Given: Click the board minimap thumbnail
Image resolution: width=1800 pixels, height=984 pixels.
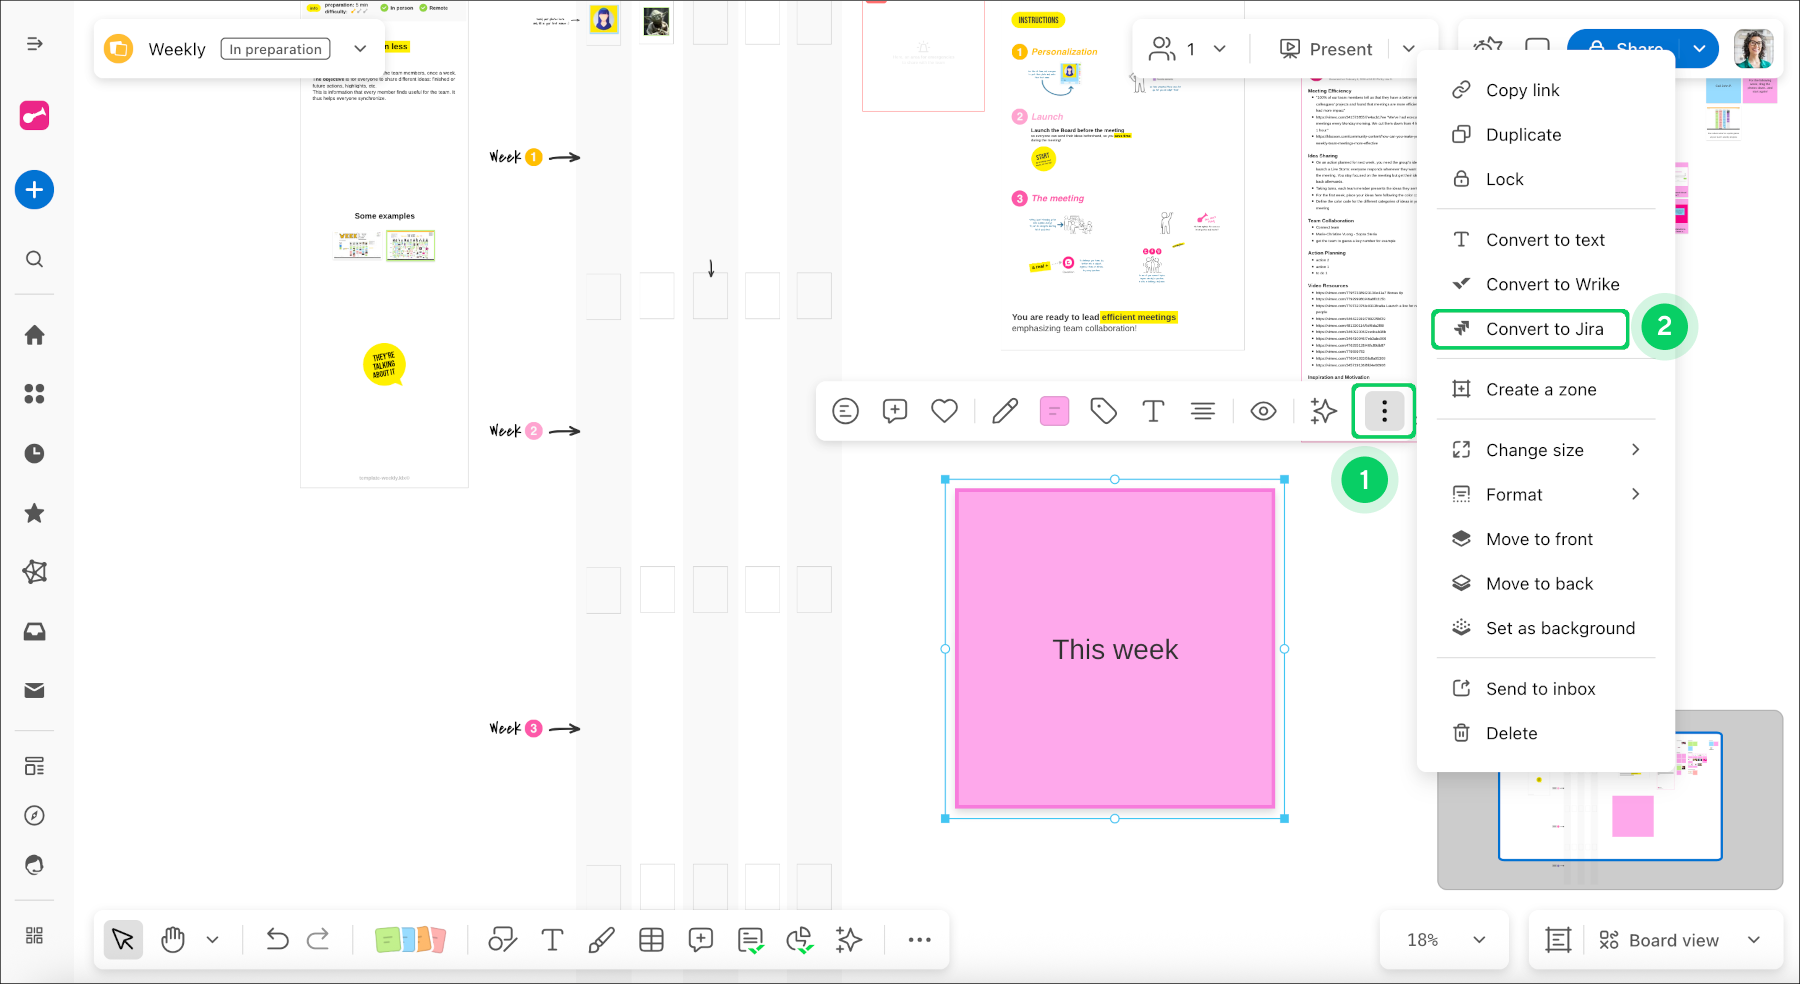Looking at the screenshot, I should click(x=1609, y=799).
